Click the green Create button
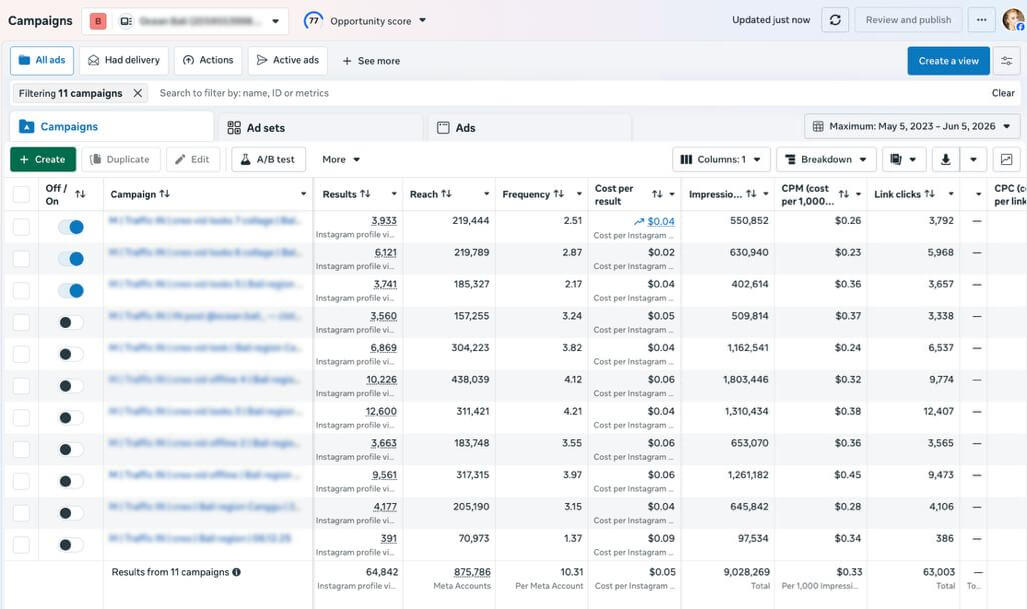Viewport: 1027px width, 609px height. click(x=43, y=159)
